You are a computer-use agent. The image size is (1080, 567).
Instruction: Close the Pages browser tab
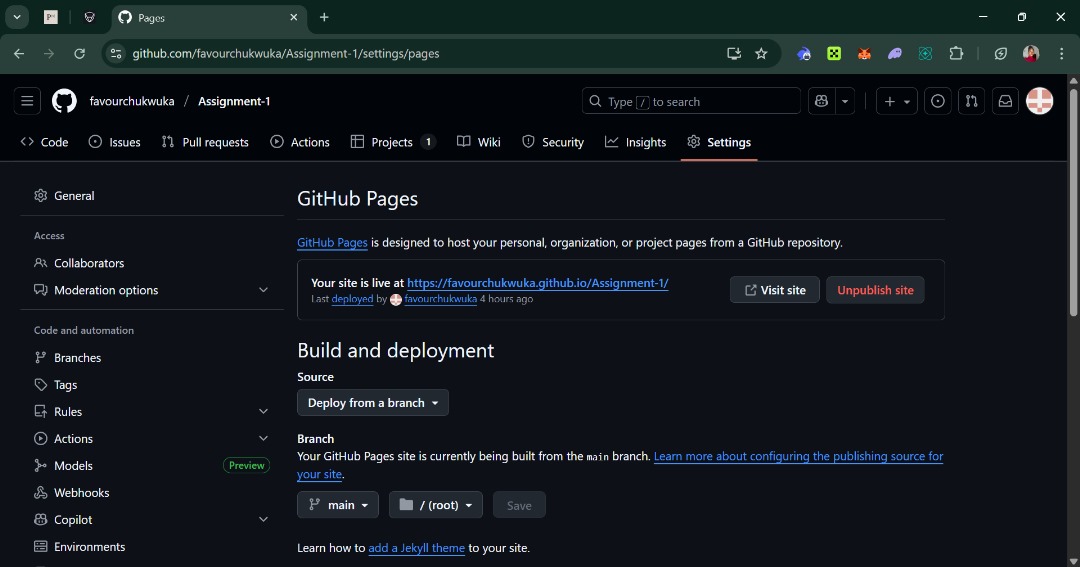[x=293, y=17]
